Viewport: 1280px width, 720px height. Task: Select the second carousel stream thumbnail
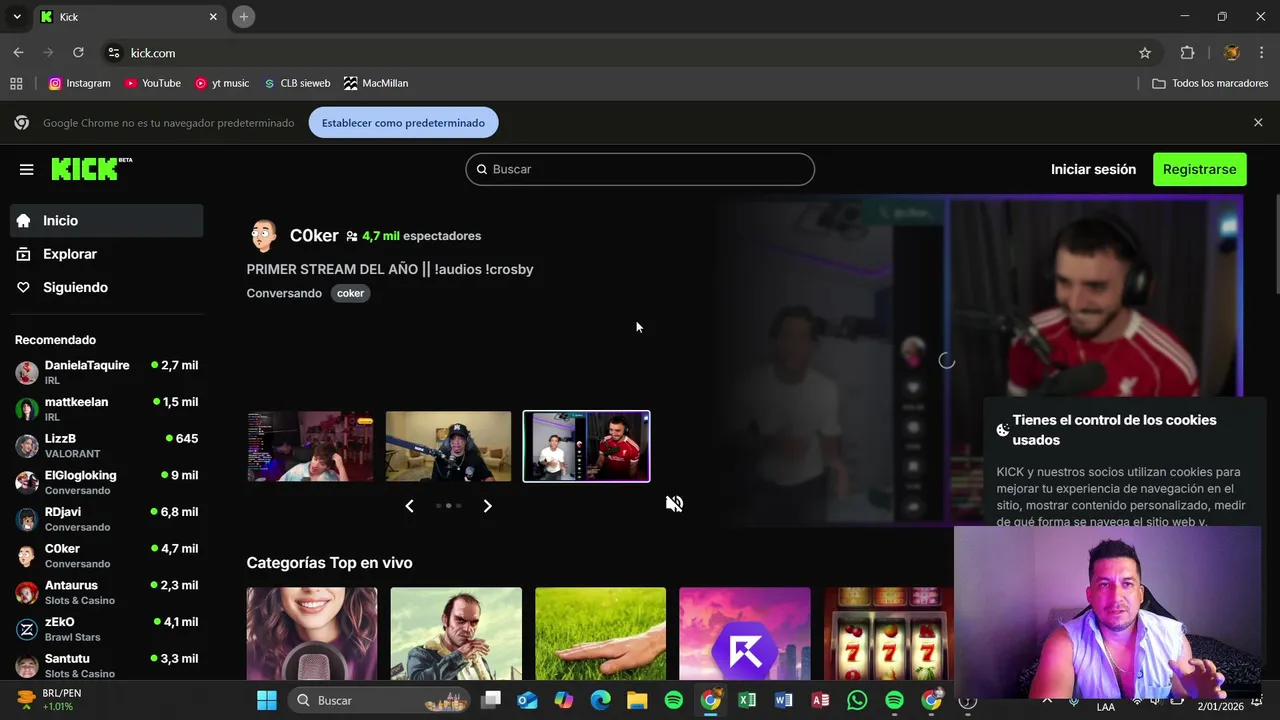[448, 446]
